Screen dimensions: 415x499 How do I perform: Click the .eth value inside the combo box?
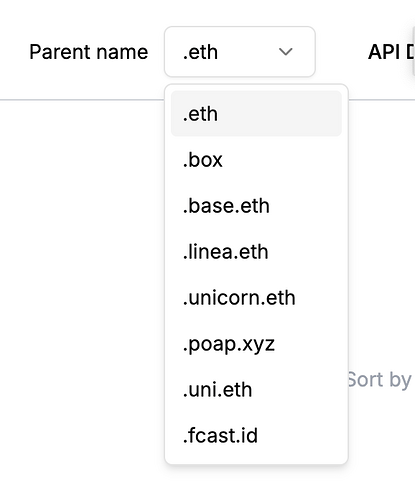pyautogui.click(x=200, y=52)
